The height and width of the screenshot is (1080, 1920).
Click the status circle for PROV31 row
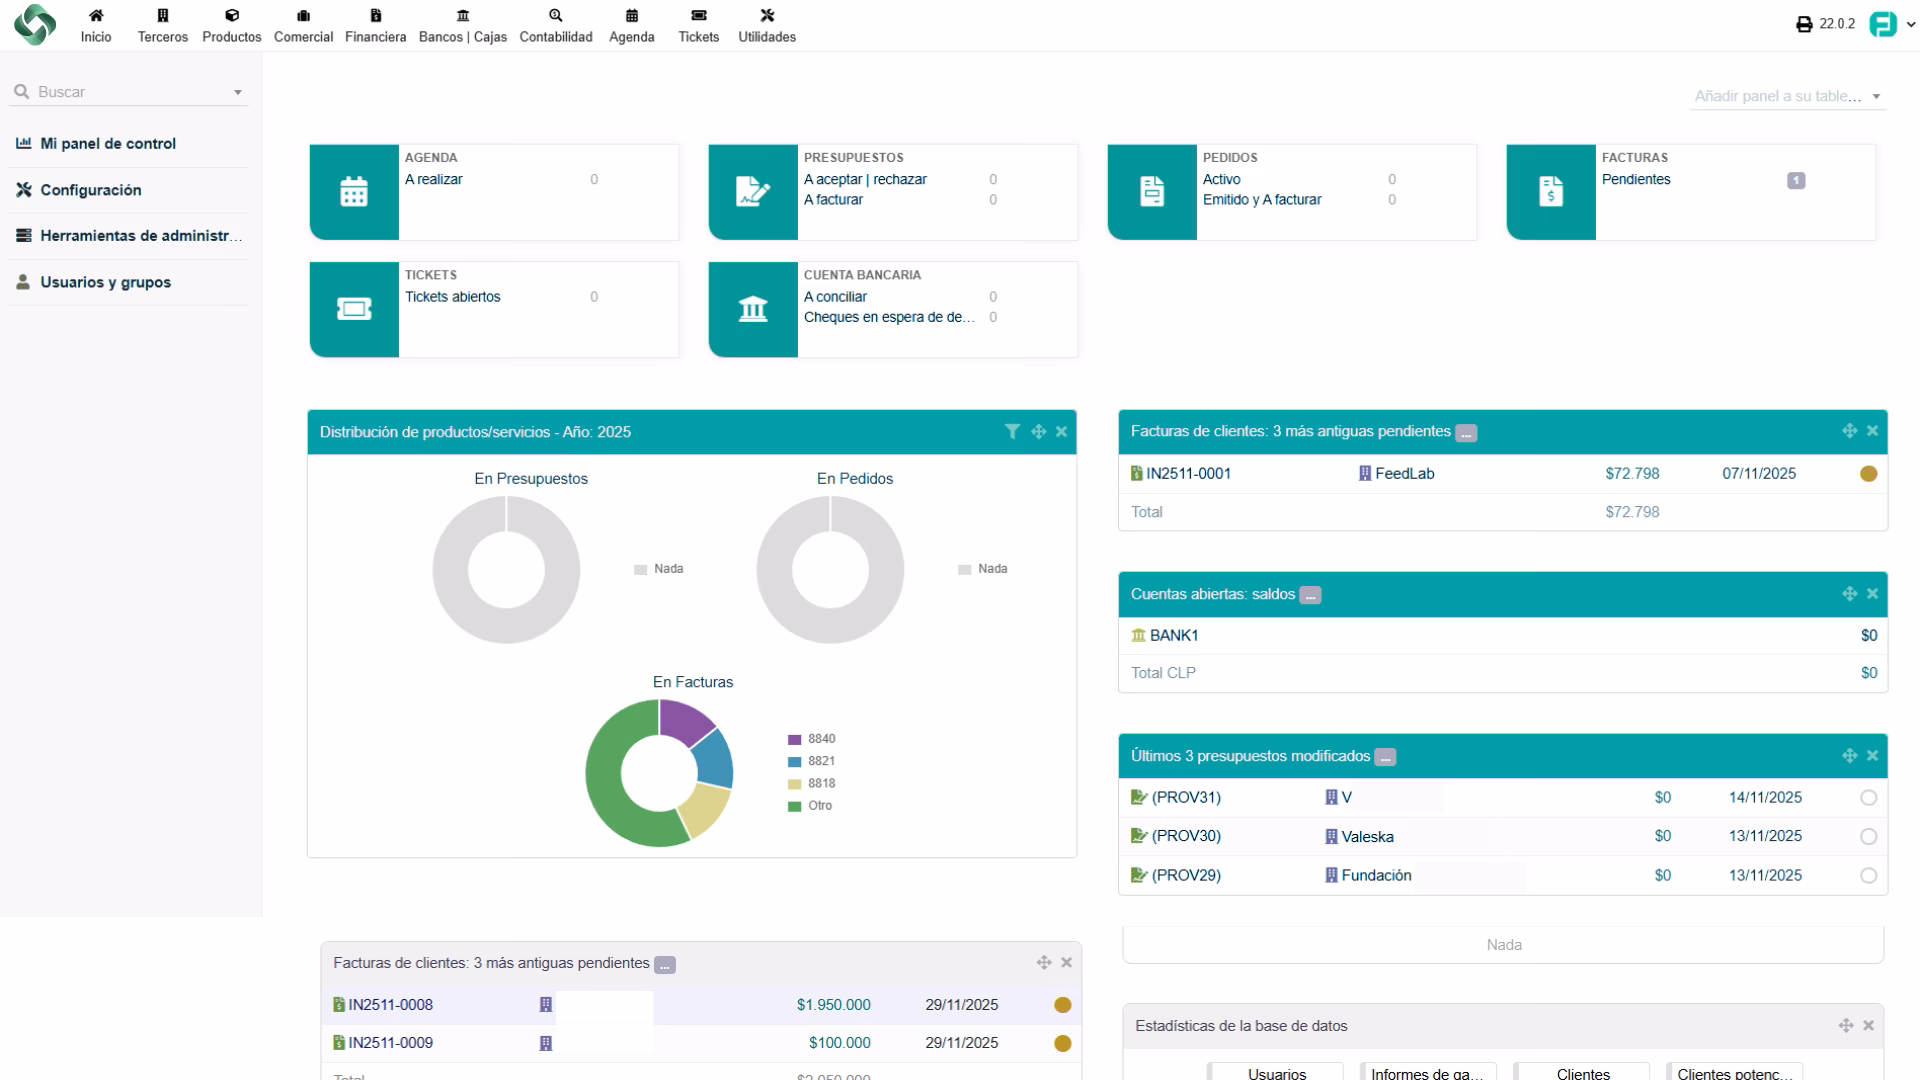pos(1868,798)
